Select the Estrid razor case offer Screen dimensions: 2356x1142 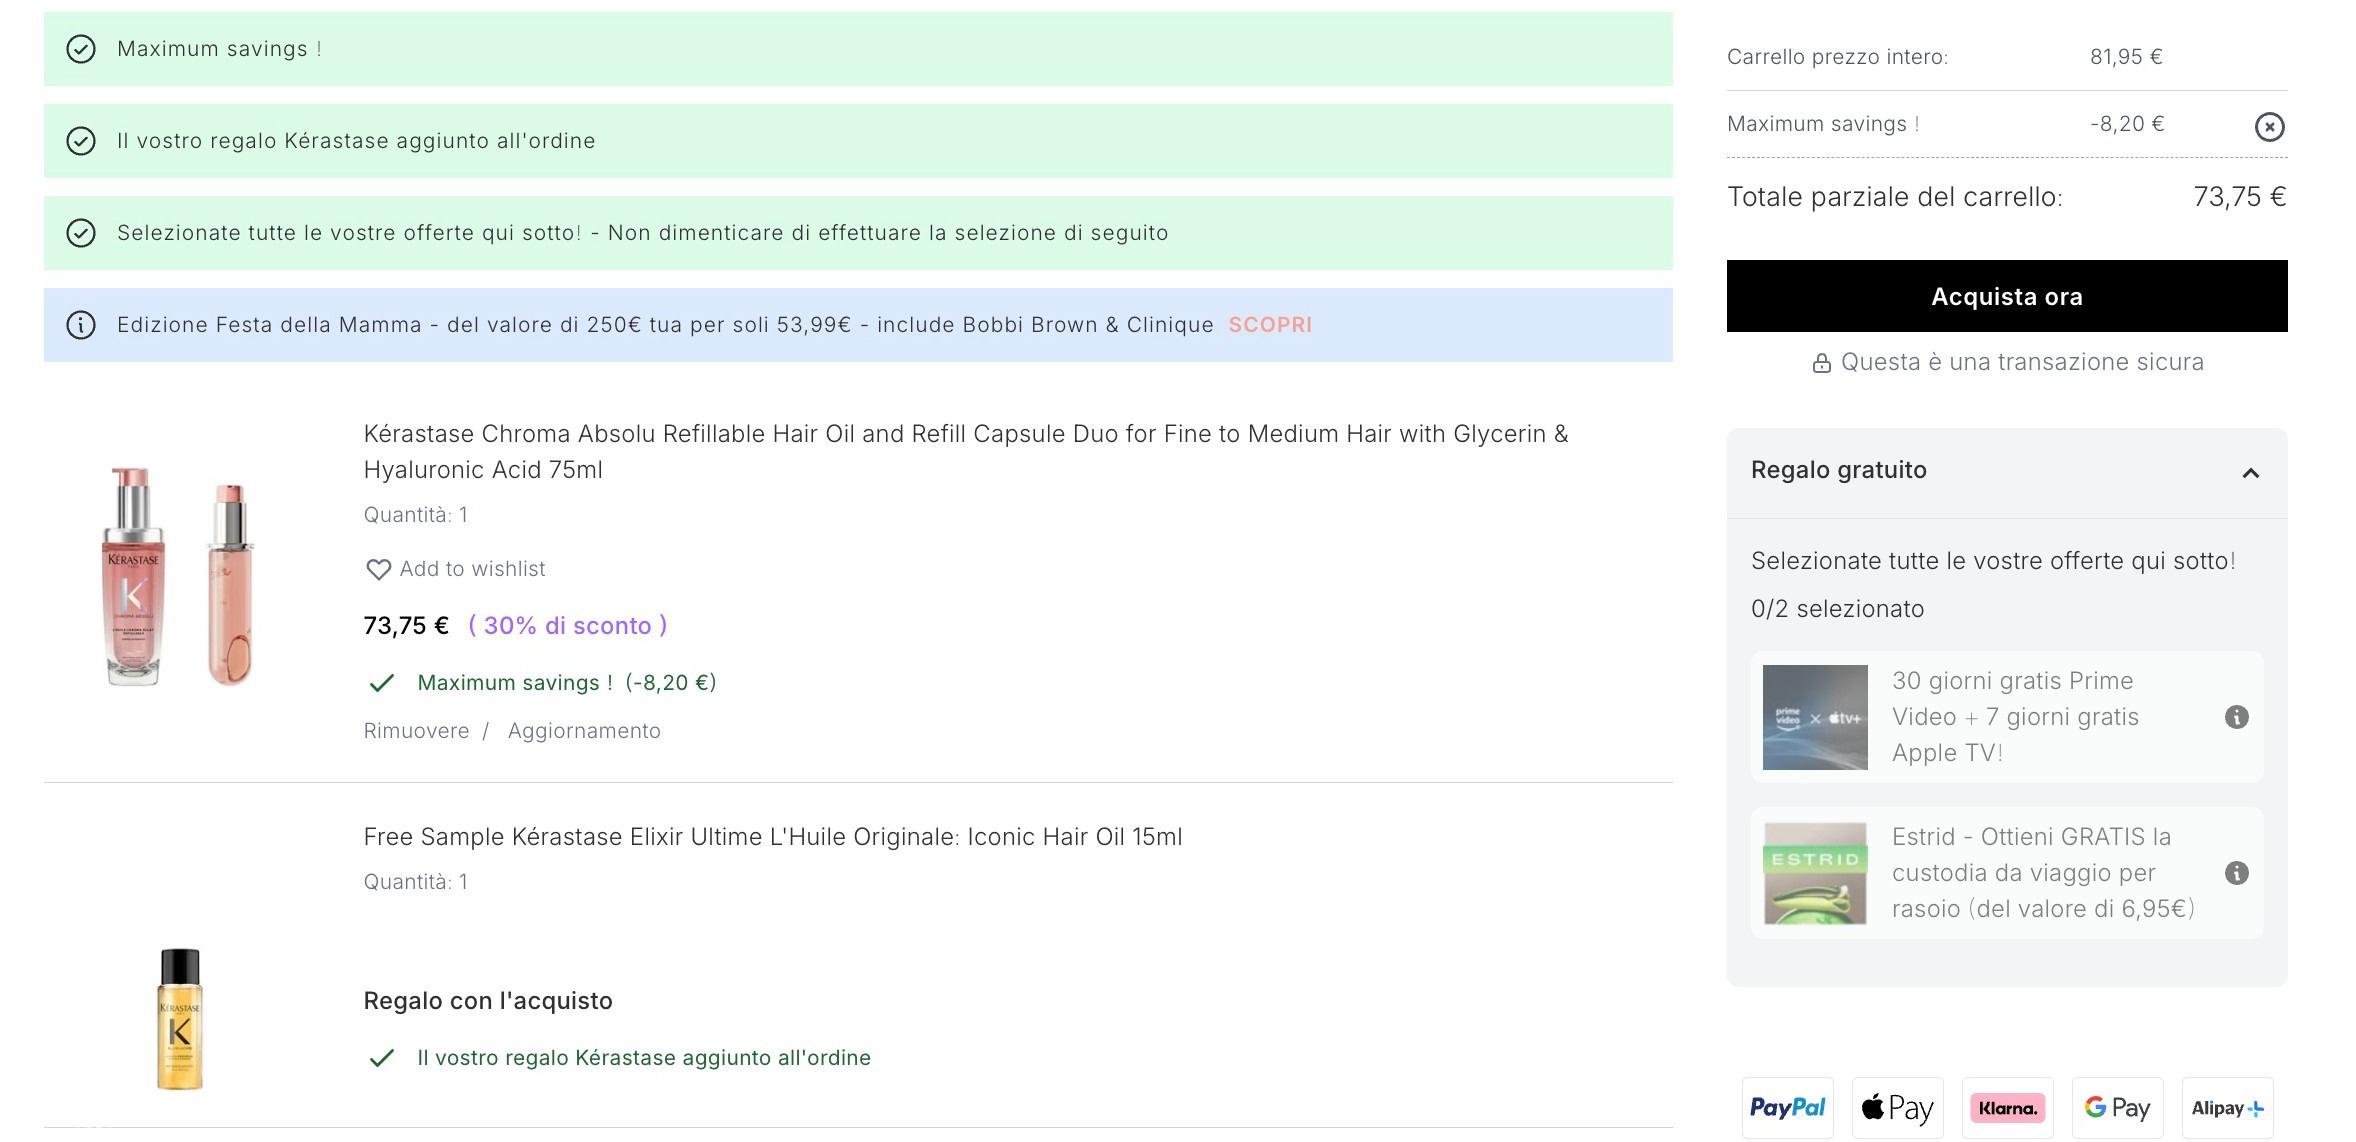click(x=2006, y=873)
